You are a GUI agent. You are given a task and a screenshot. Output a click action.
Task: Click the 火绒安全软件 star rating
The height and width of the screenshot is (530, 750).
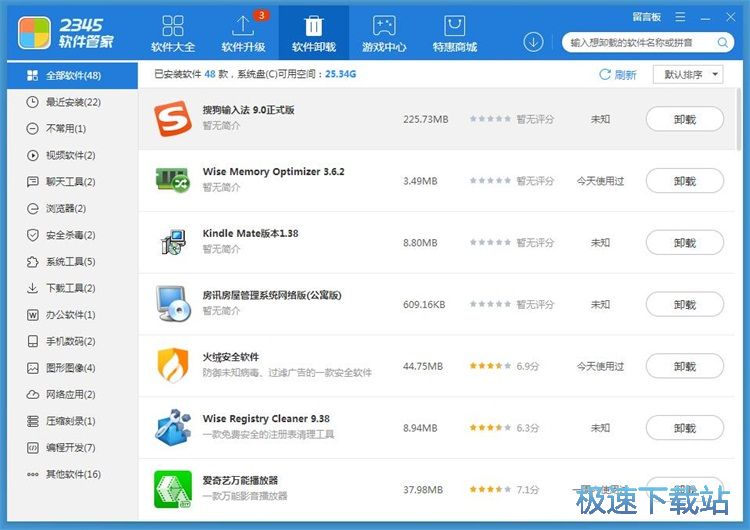[490, 366]
